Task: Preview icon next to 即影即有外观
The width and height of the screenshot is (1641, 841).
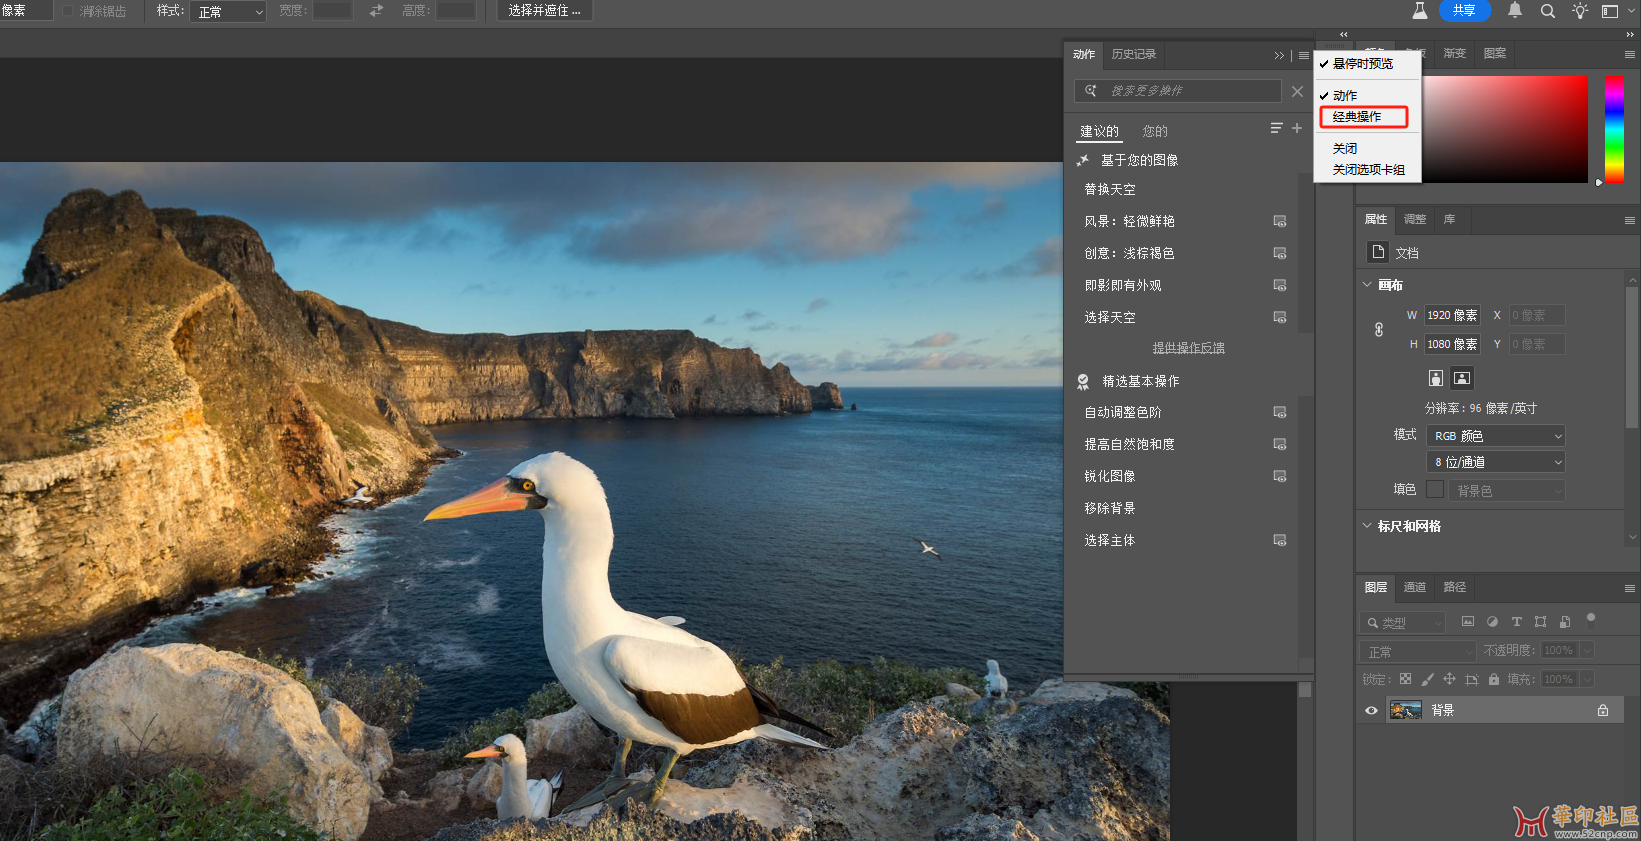Action: coord(1279,285)
